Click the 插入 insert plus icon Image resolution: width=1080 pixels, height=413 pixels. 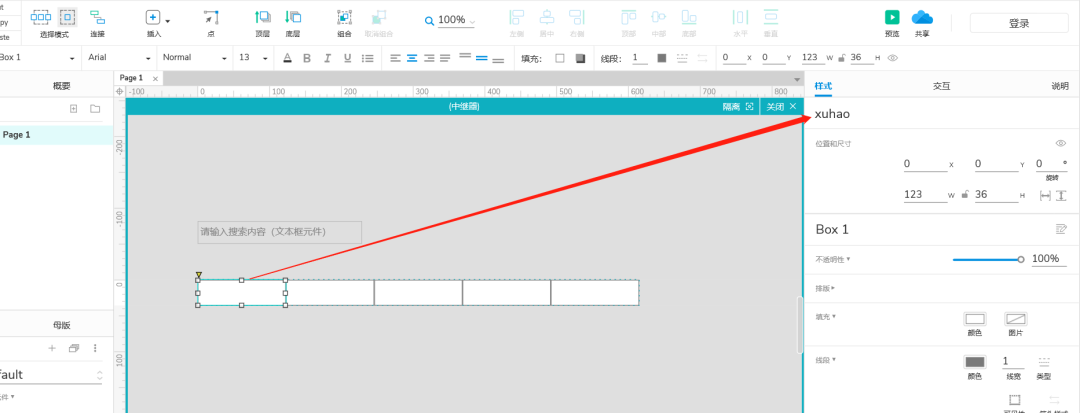[153, 18]
